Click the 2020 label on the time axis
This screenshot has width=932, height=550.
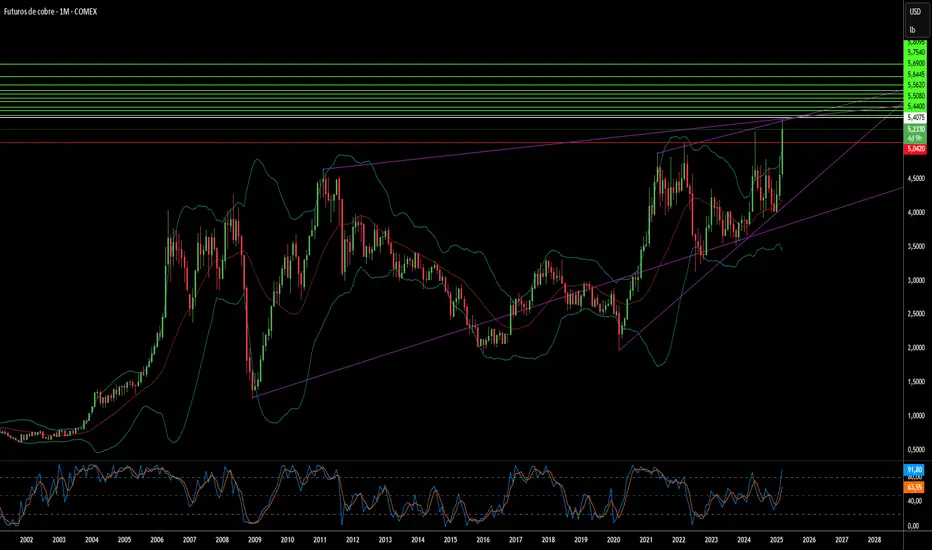[x=613, y=540]
